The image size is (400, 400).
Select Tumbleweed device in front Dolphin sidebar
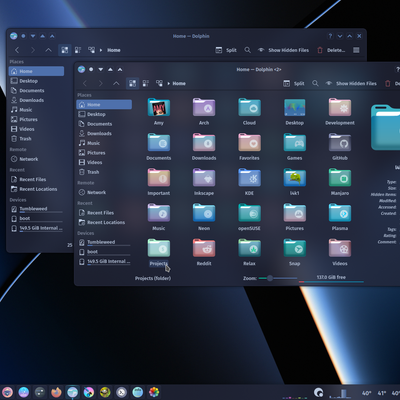tap(104, 242)
